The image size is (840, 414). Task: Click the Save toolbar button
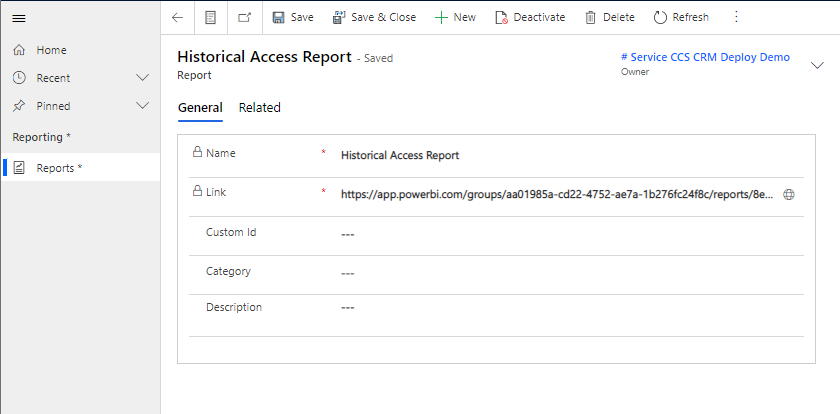[293, 17]
